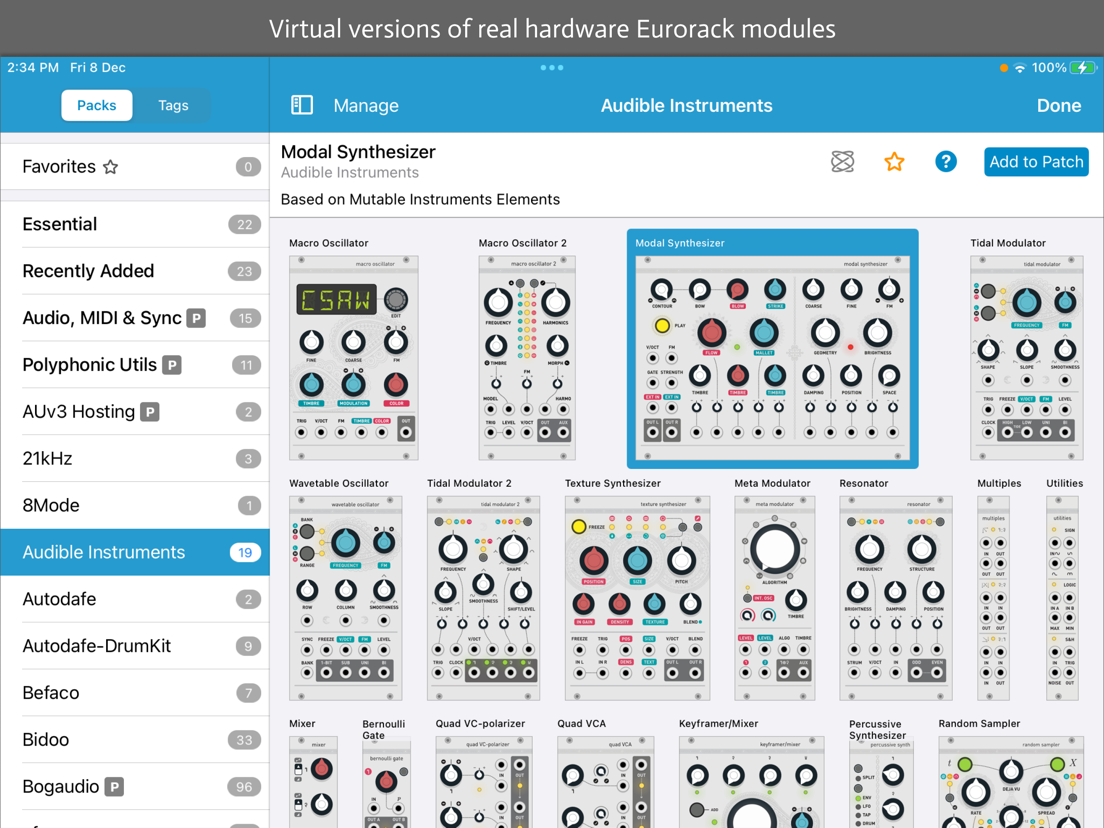Tap the three-dot multitasking indicator

552,68
